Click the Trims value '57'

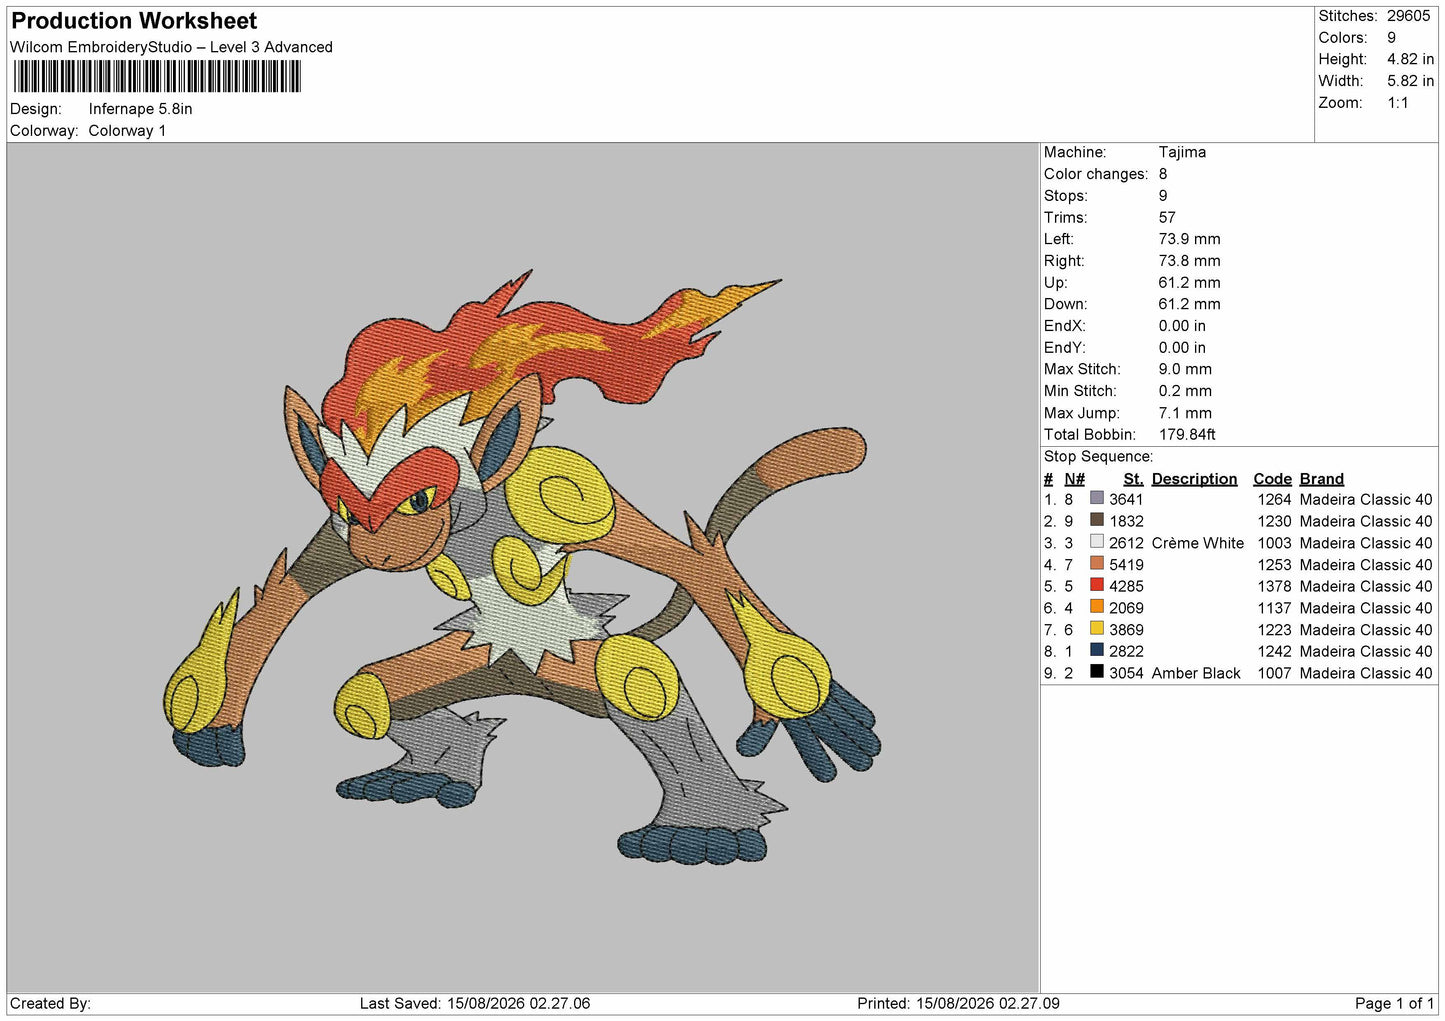click(x=1167, y=217)
